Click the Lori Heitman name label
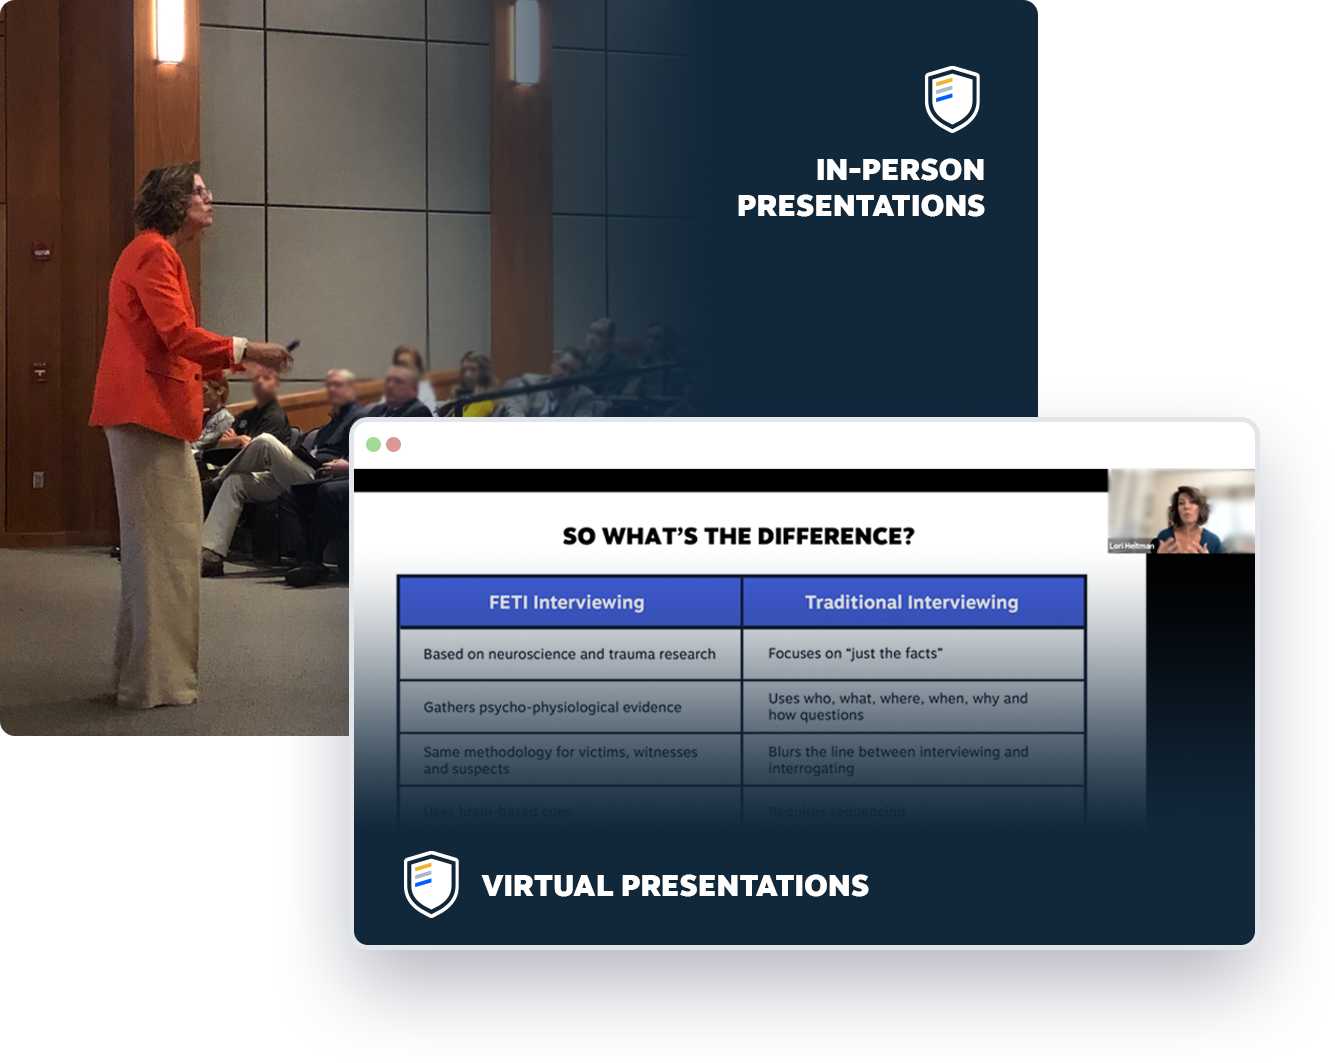The height and width of the screenshot is (1063, 1335). click(1131, 546)
